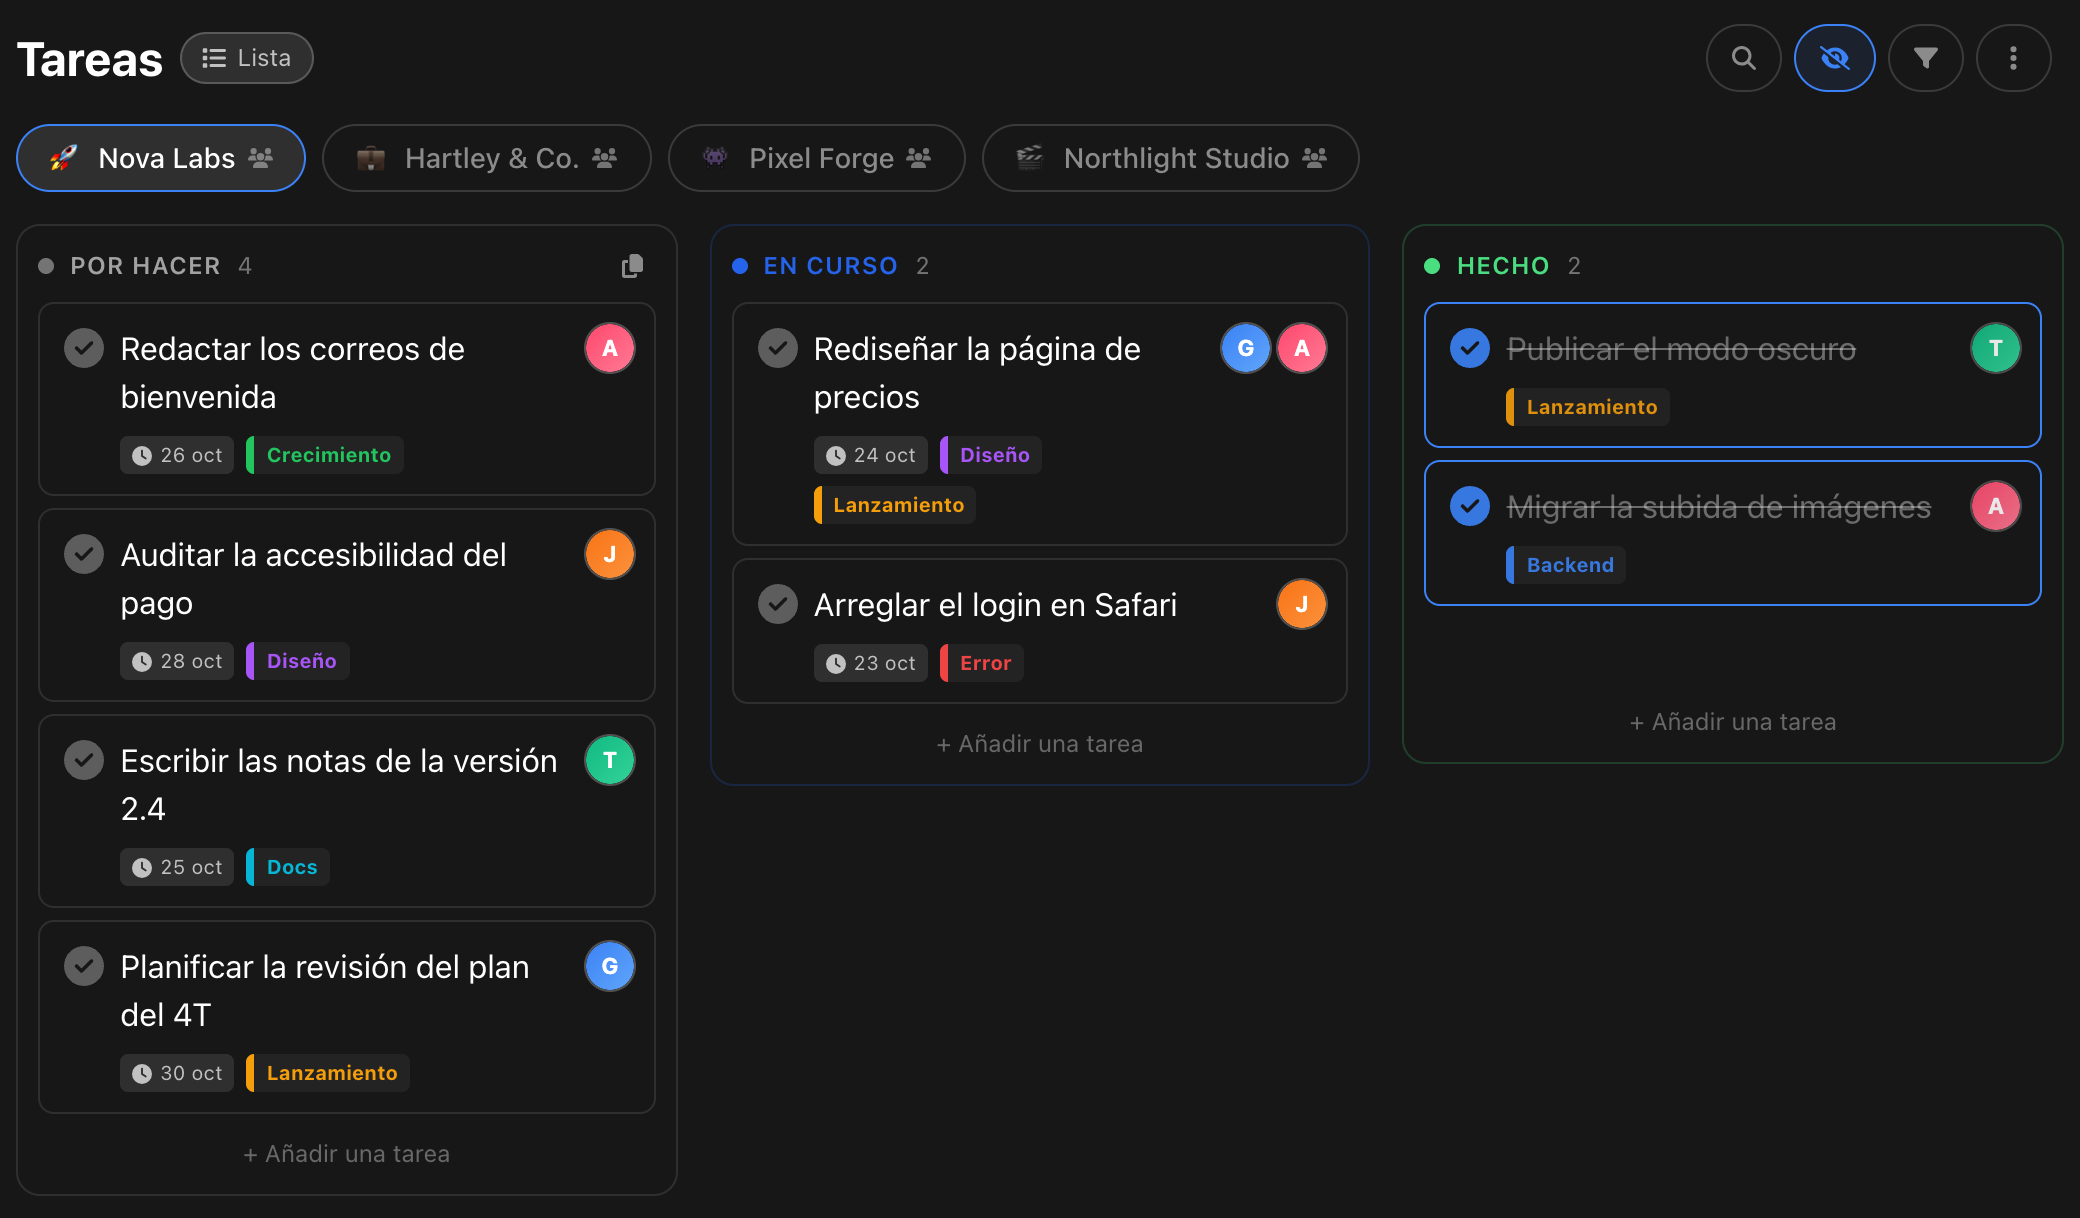The height and width of the screenshot is (1218, 2080).
Task: Uncheck Publicar el modo oscuro task
Action: tap(1470, 348)
